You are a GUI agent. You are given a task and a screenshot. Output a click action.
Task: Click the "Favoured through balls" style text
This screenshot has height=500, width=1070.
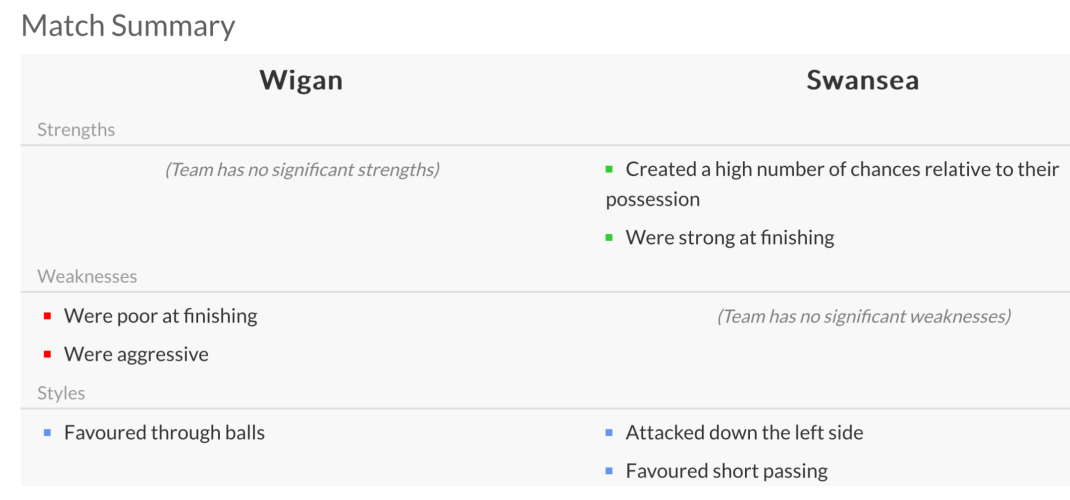164,433
